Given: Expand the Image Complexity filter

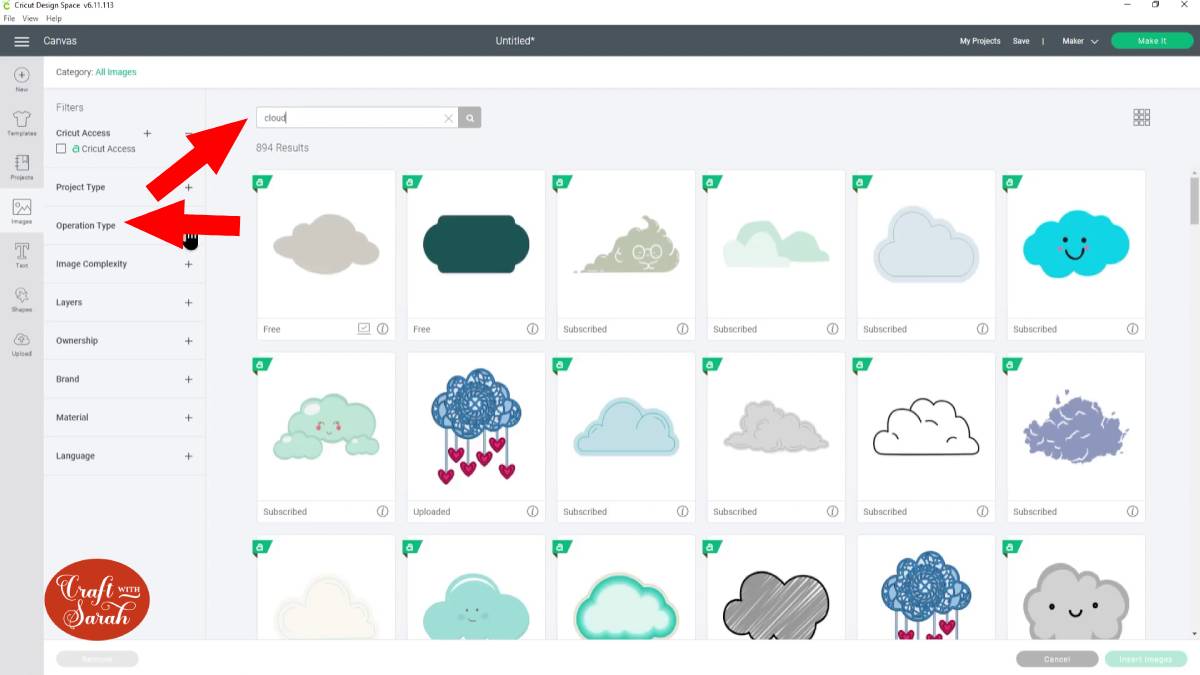Looking at the screenshot, I should (x=124, y=264).
